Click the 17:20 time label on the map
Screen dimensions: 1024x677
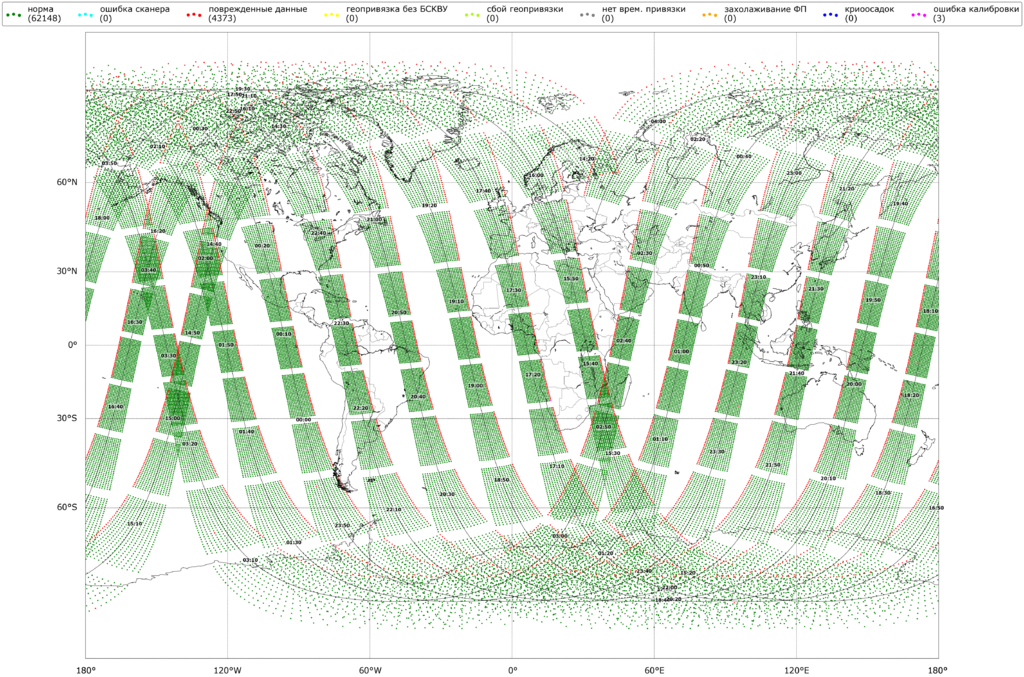point(533,374)
